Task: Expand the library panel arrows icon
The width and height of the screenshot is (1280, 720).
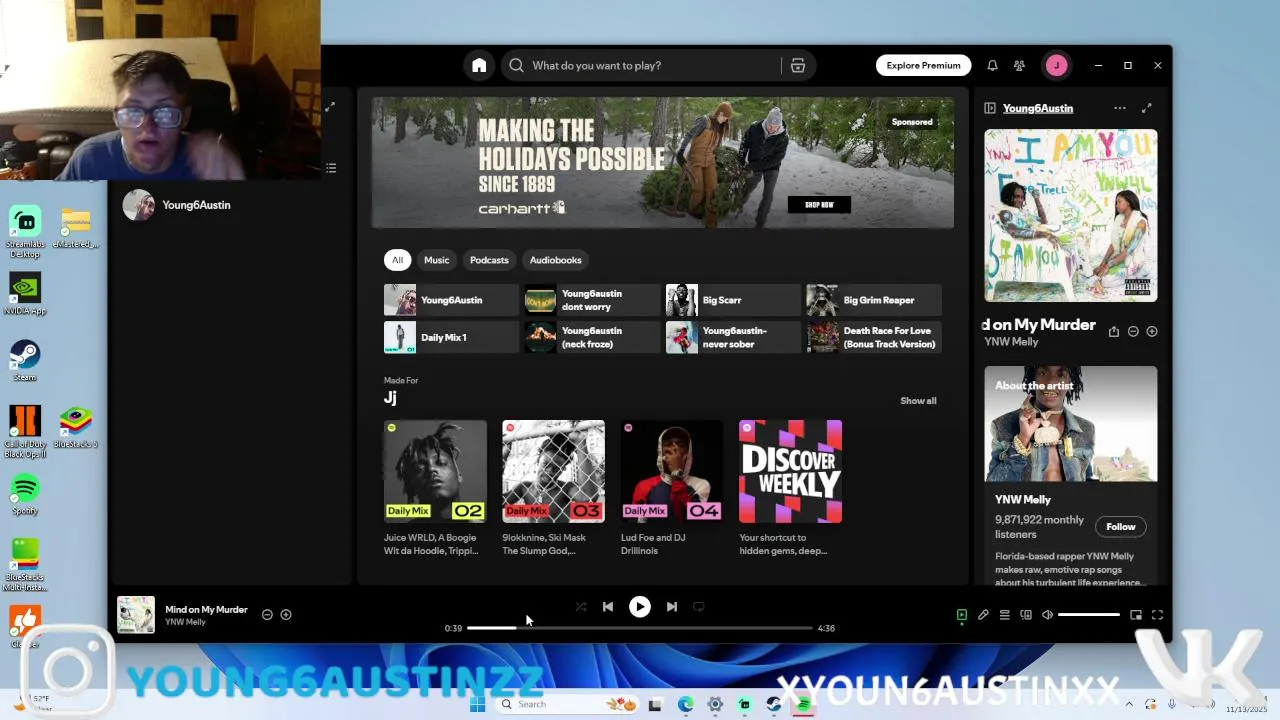Action: tap(330, 106)
